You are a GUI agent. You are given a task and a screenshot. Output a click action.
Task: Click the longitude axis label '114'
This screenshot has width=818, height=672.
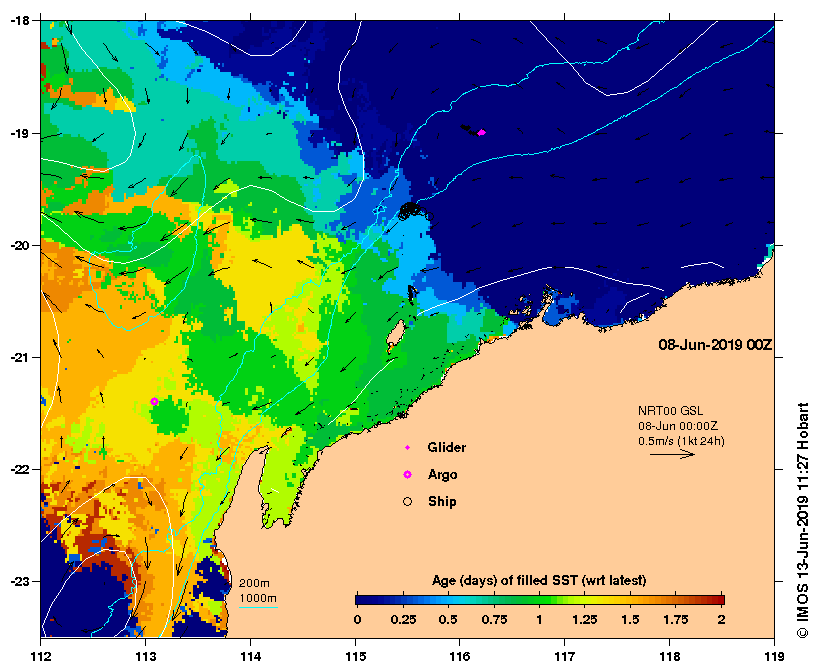(250, 656)
